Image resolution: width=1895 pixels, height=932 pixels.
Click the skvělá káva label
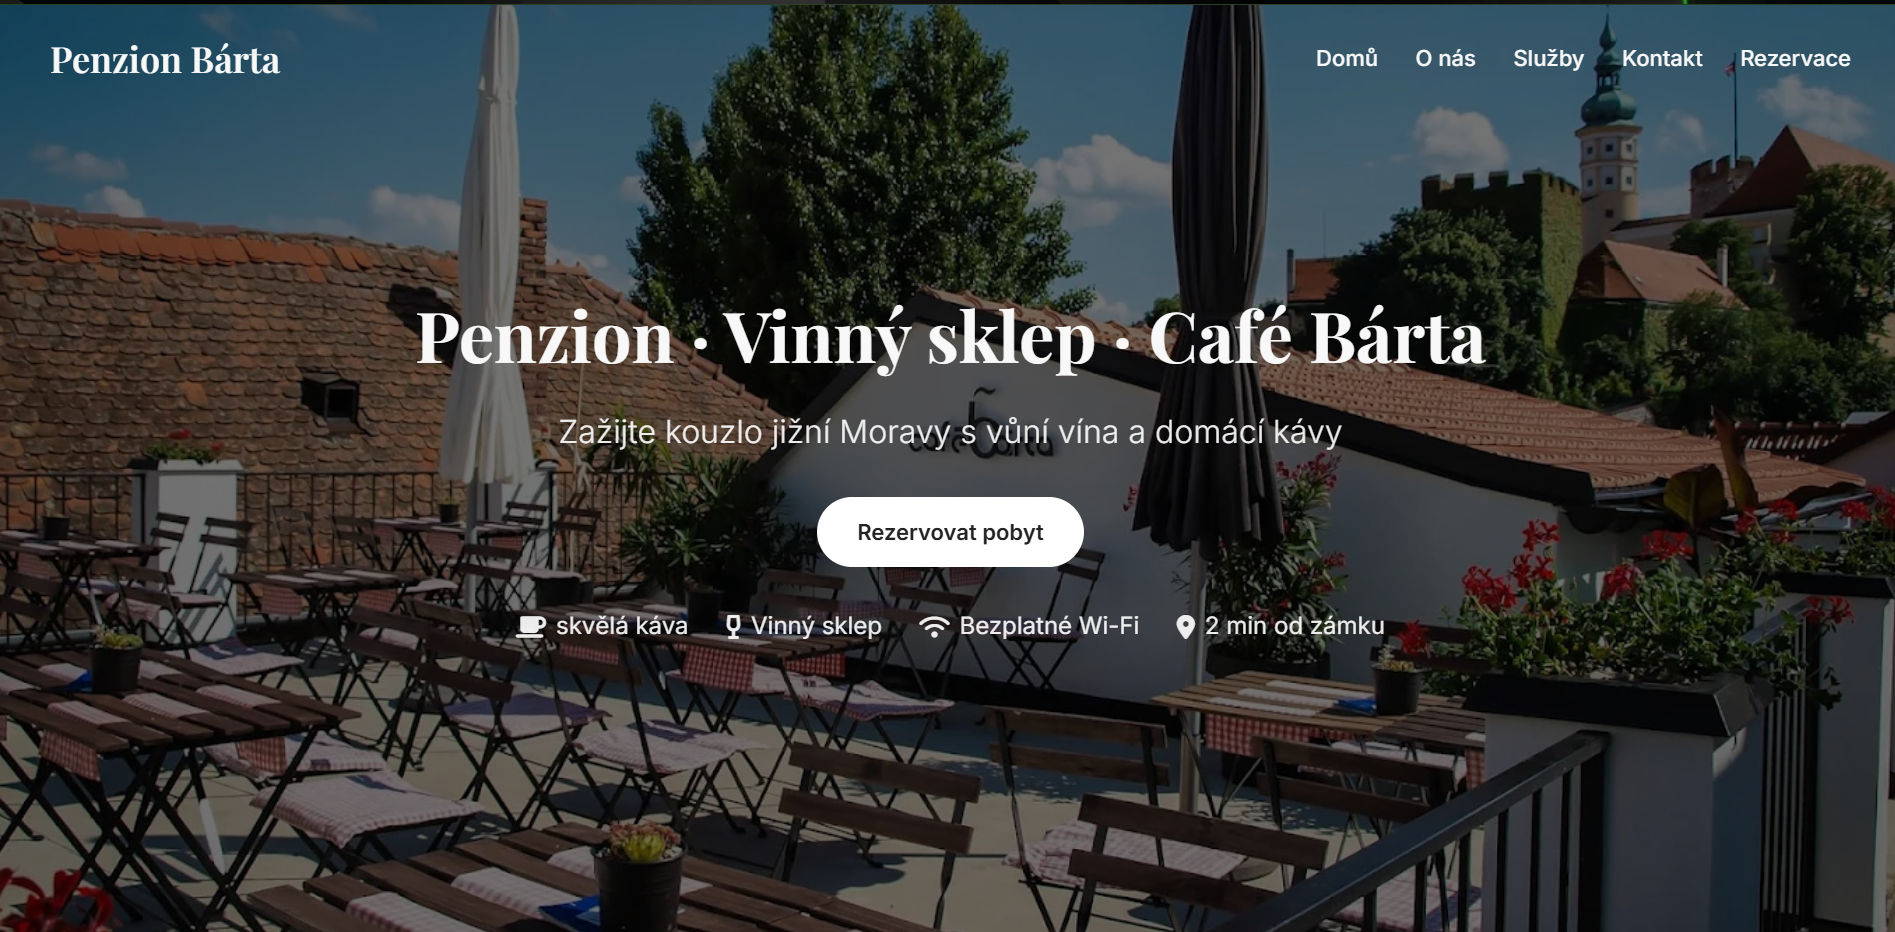(x=622, y=626)
